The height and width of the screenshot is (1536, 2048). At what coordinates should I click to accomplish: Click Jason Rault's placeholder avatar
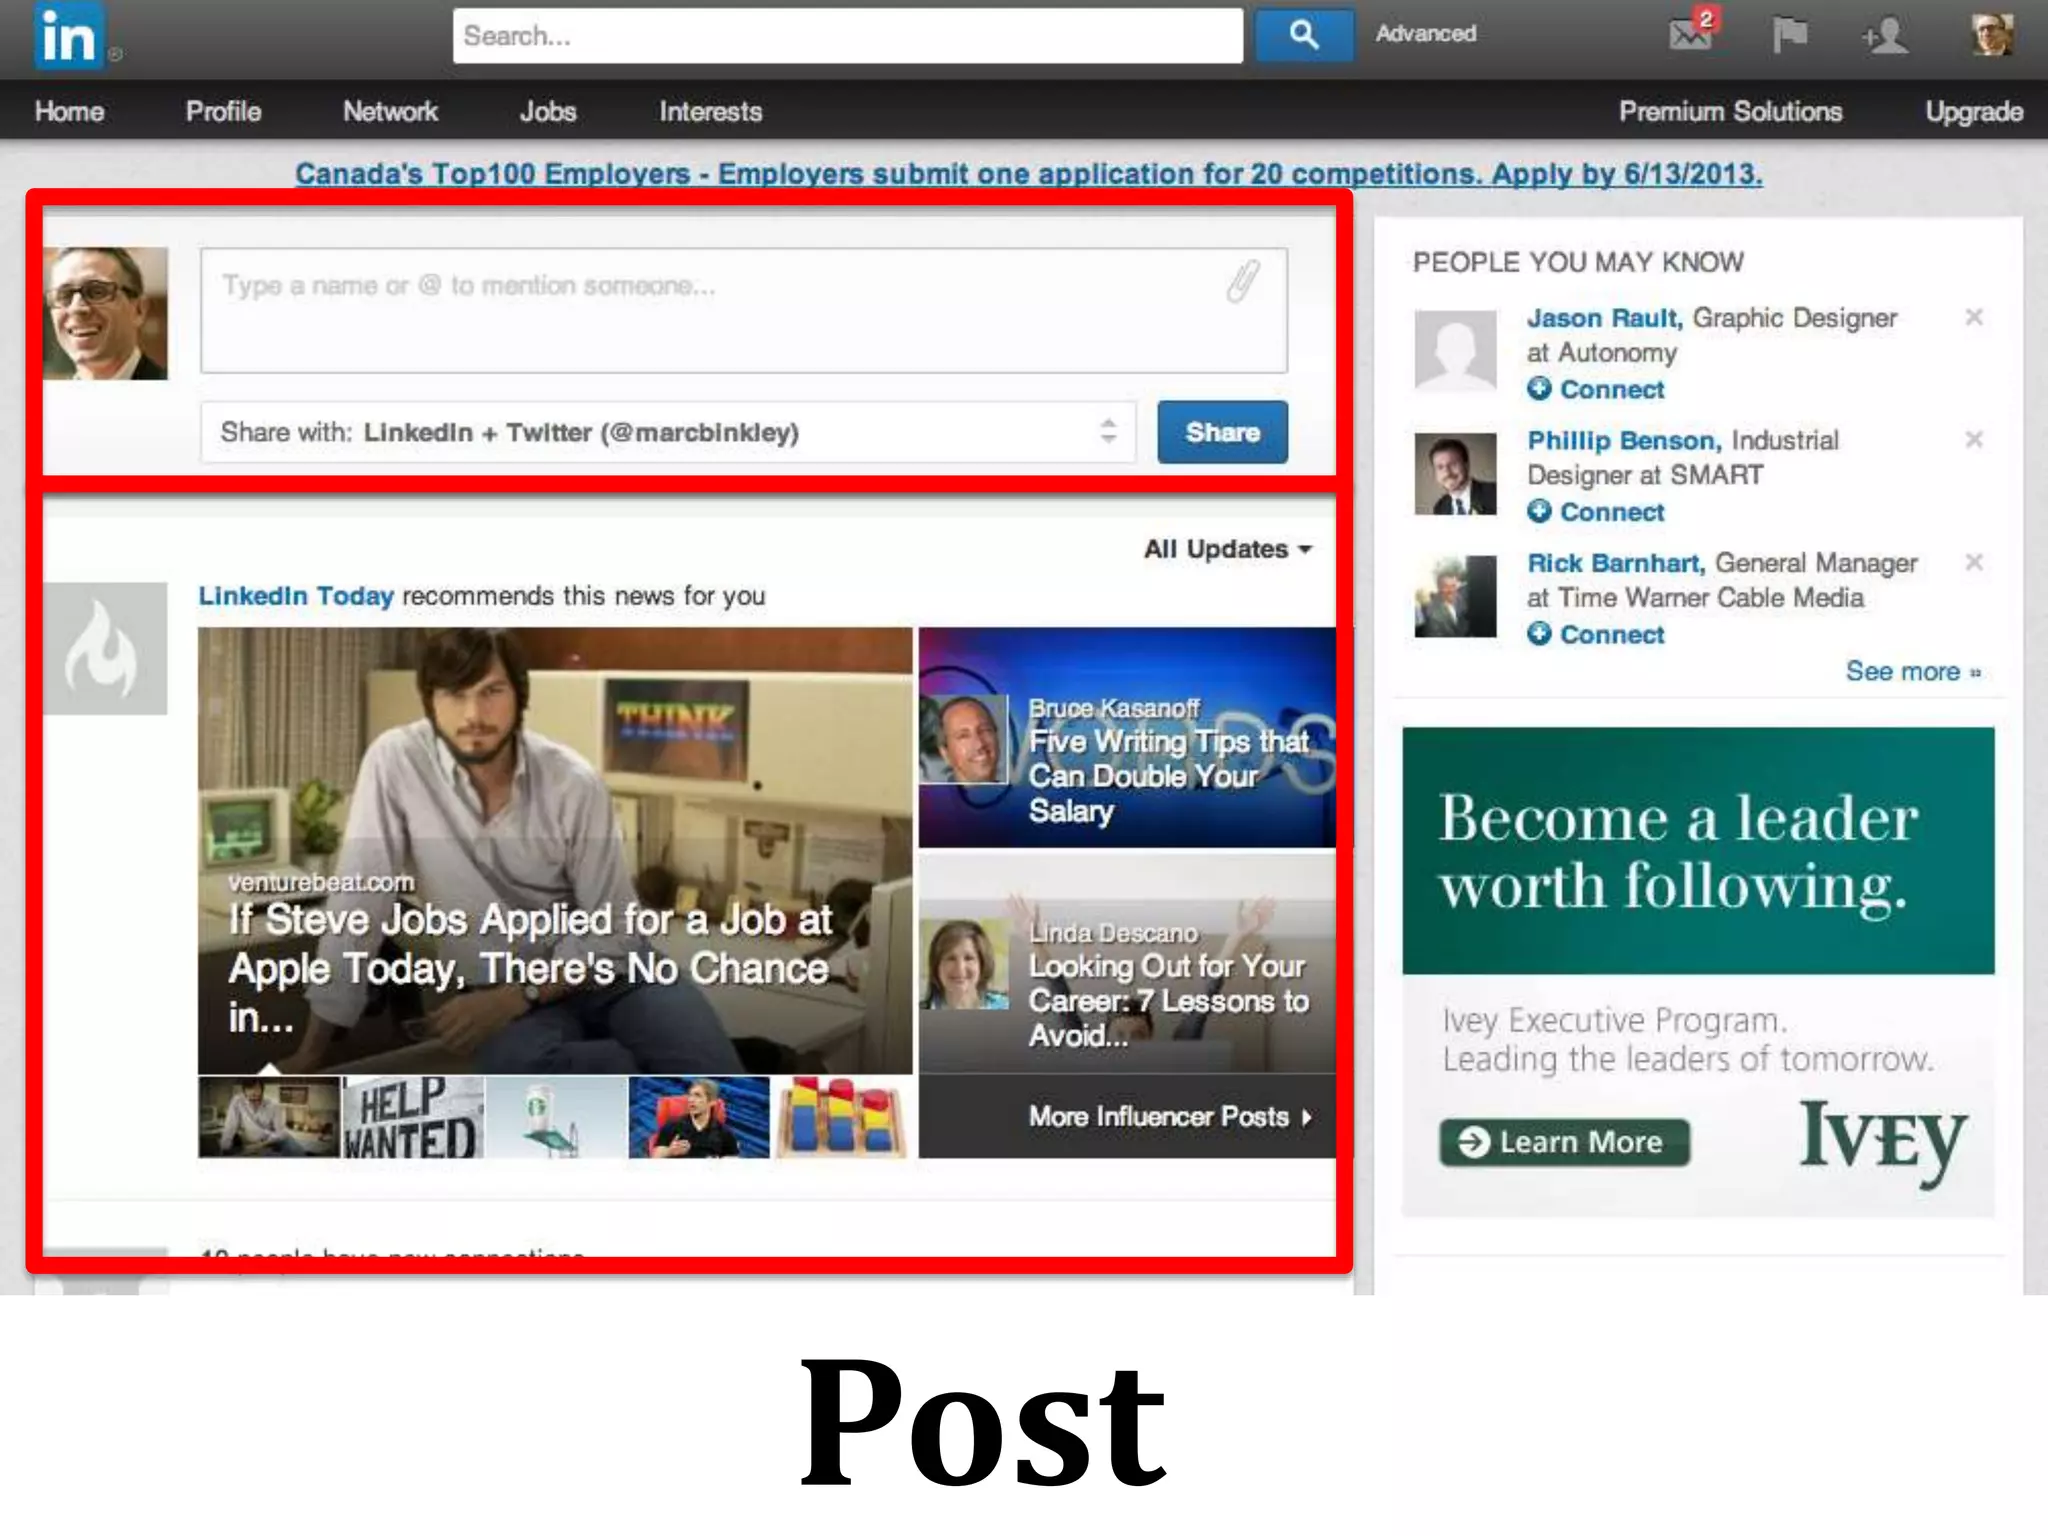click(1456, 350)
